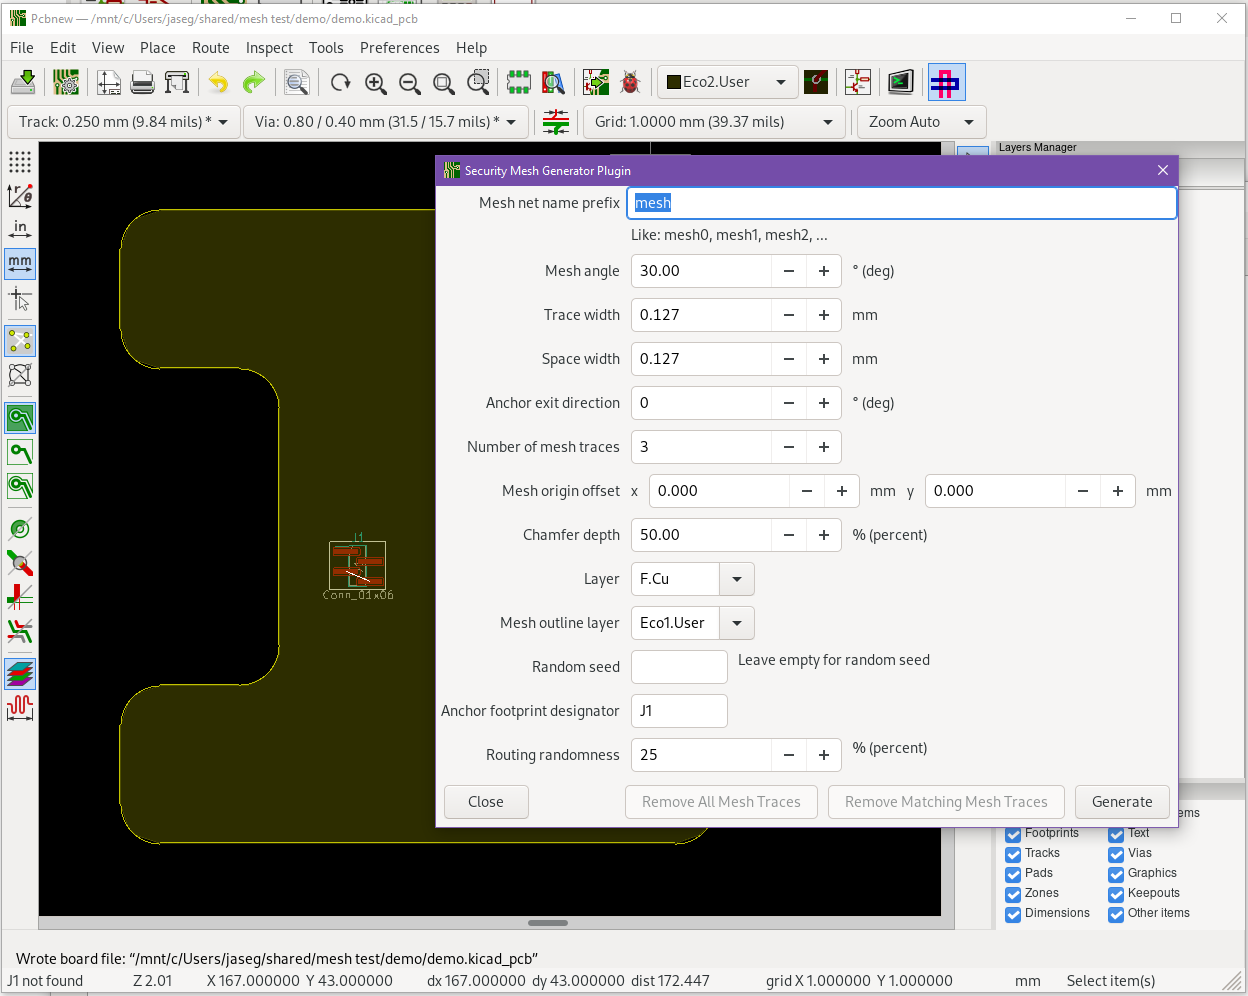Image resolution: width=1248 pixels, height=996 pixels.
Task: Toggle grid display dots icon
Action: pyautogui.click(x=20, y=162)
